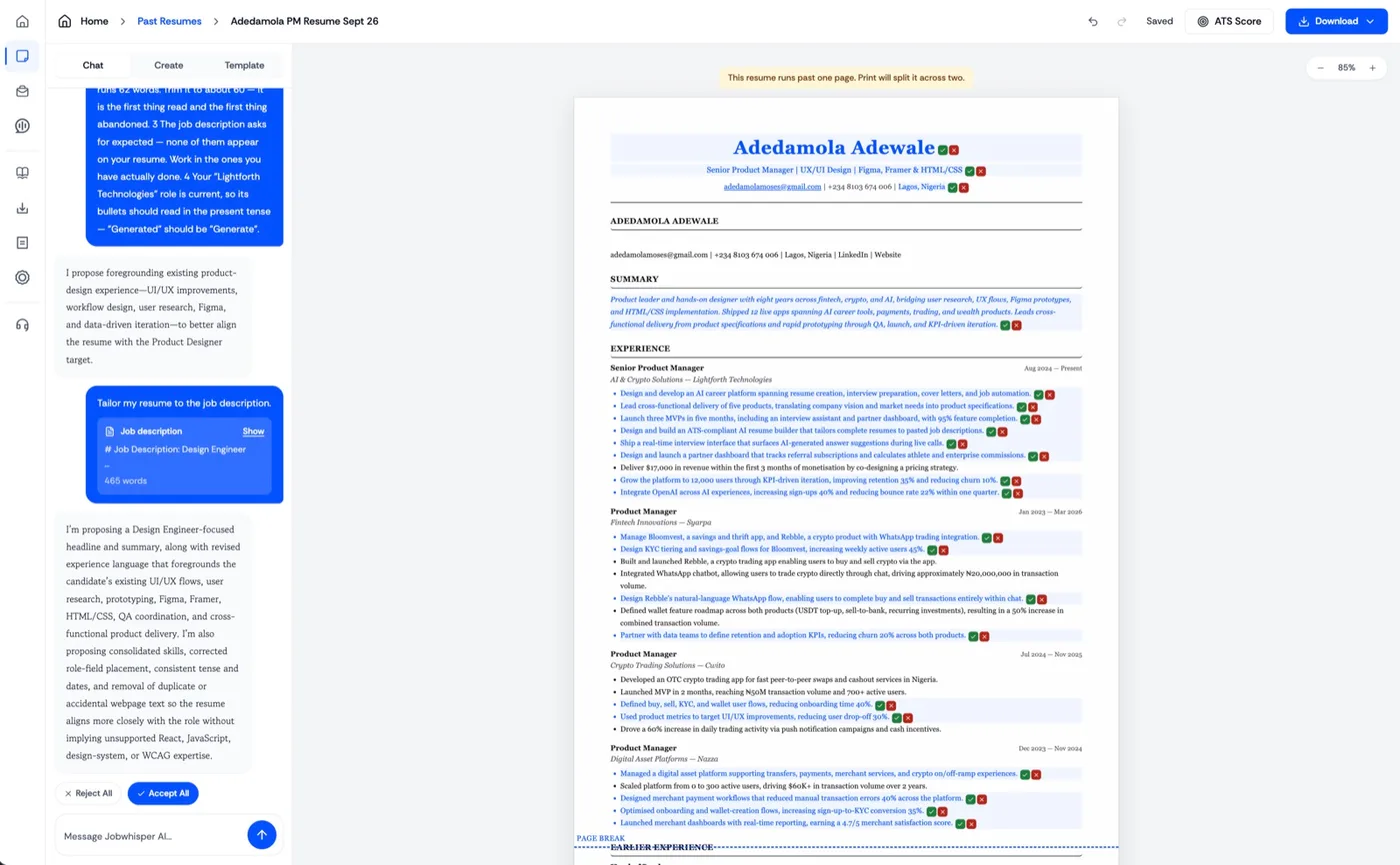Image resolution: width=1400 pixels, height=865 pixels.
Task: Send the chat message with arrow button
Action: (261, 835)
